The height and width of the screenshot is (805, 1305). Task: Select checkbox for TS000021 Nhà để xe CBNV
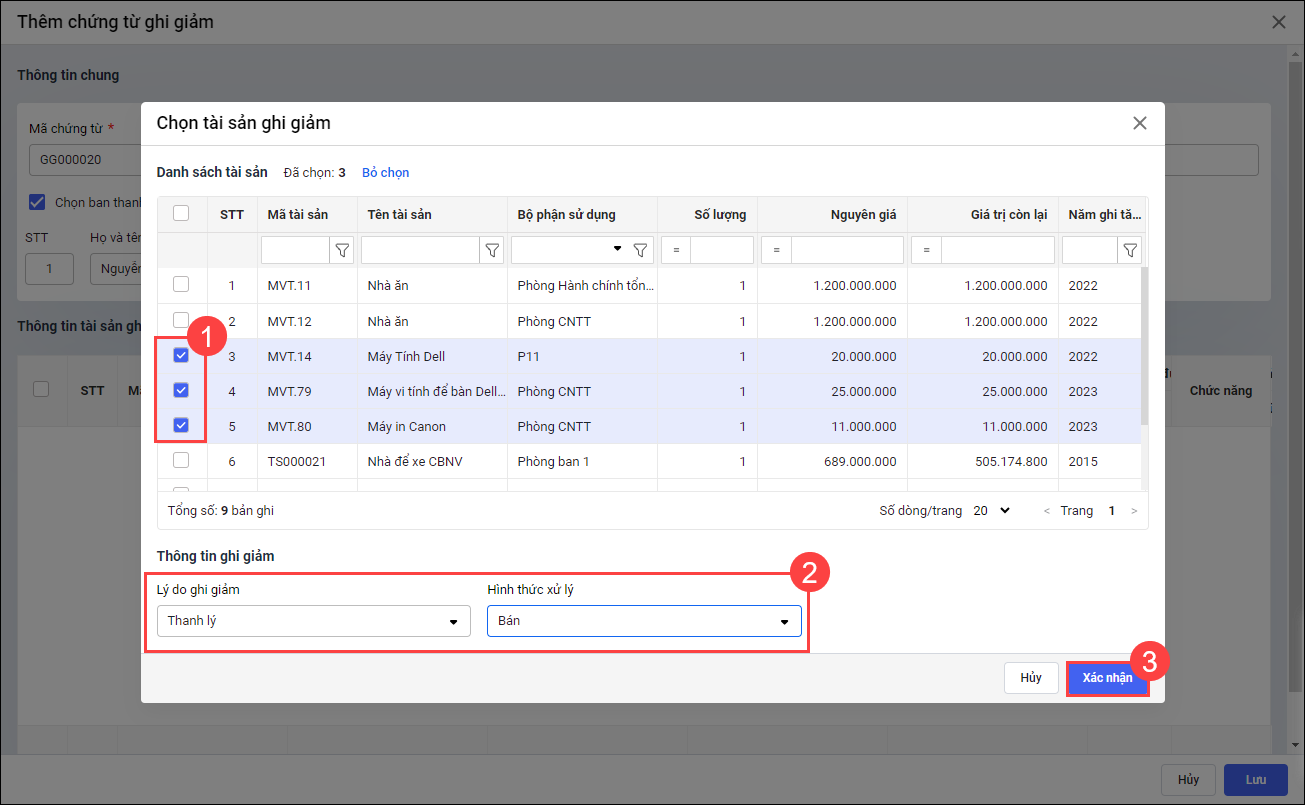click(x=181, y=460)
